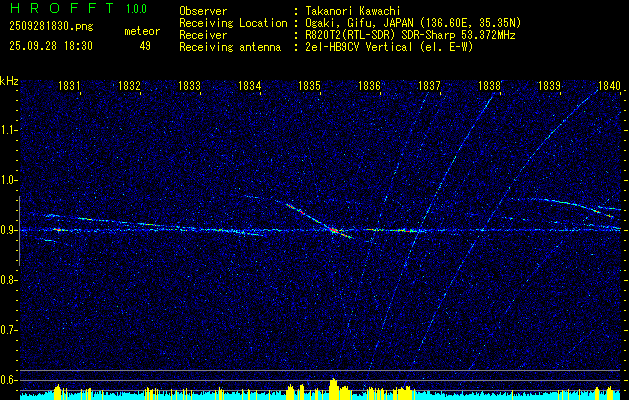This screenshot has height=400, width=629.
Task: Click time marker 1839
Action: coord(549,86)
